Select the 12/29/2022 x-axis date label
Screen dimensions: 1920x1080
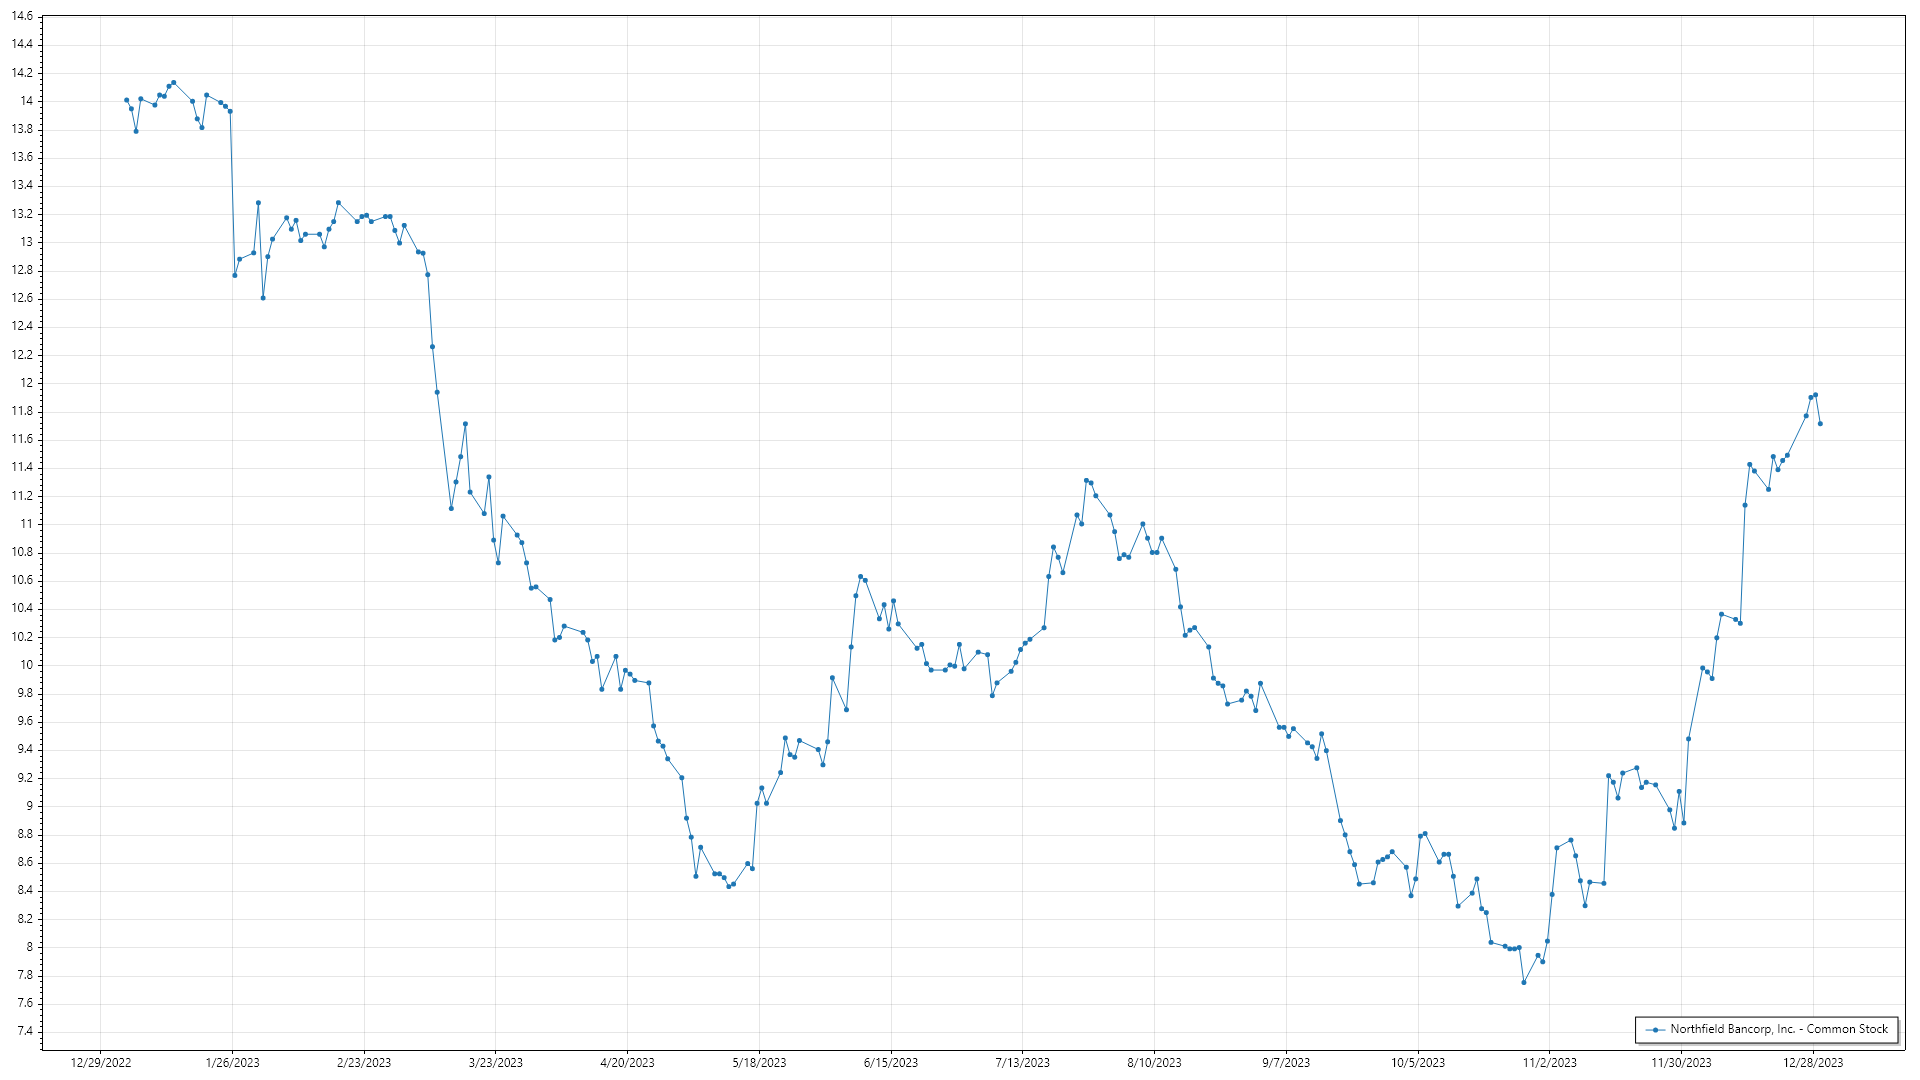point(101,1063)
